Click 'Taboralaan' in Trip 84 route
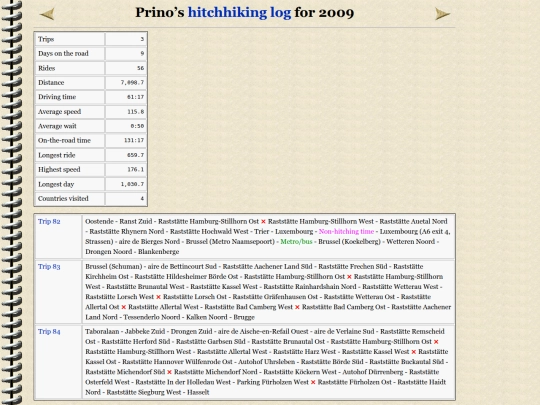This screenshot has width=540, height=405. pyautogui.click(x=102, y=332)
